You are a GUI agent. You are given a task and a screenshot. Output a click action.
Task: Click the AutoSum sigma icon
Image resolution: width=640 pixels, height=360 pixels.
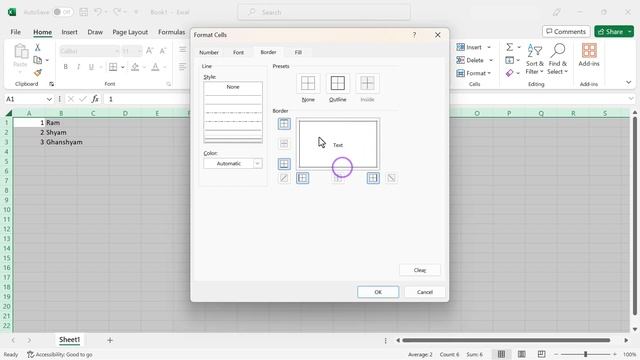click(509, 47)
